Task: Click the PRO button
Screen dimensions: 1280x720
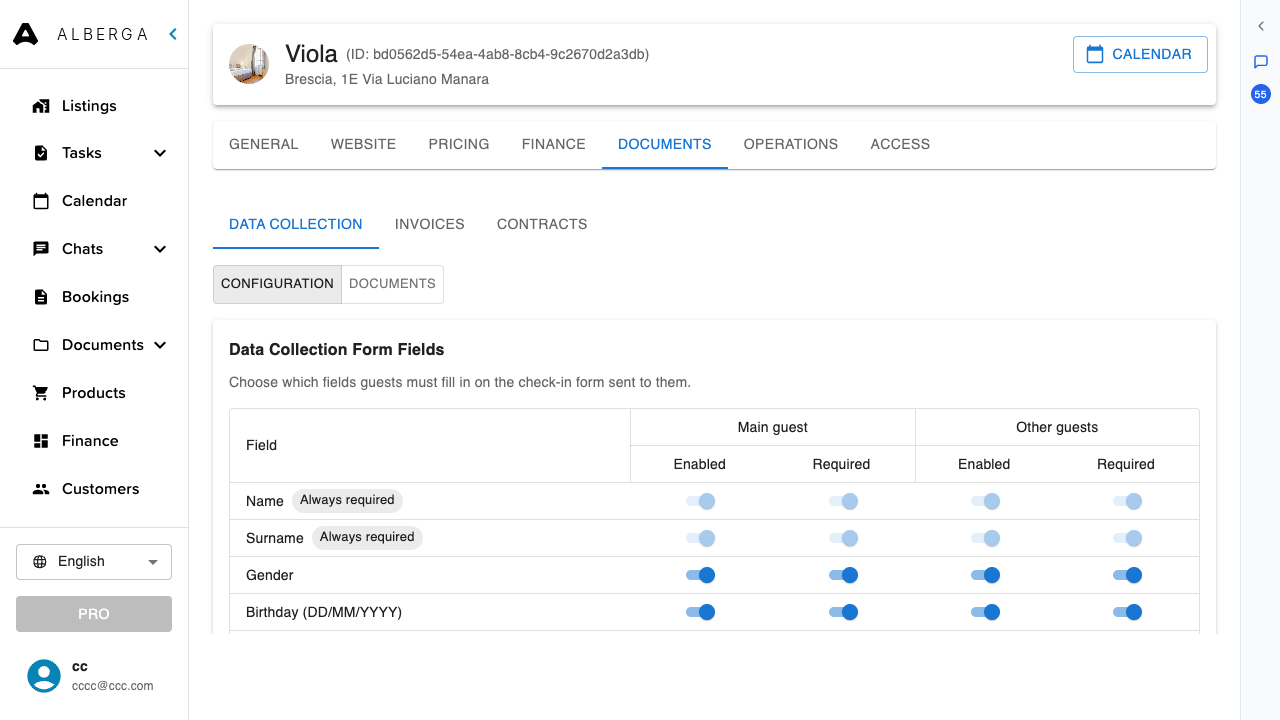Action: pyautogui.click(x=94, y=614)
